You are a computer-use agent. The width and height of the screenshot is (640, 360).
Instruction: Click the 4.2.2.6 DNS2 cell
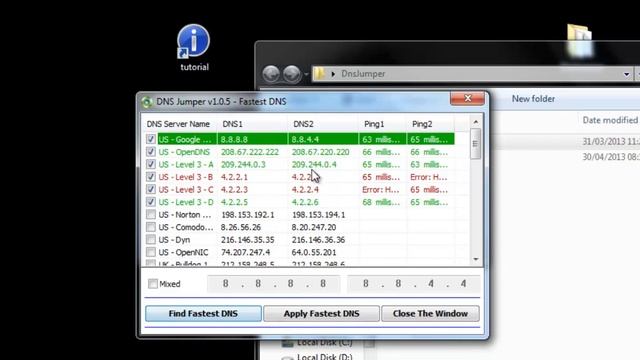[305, 202]
